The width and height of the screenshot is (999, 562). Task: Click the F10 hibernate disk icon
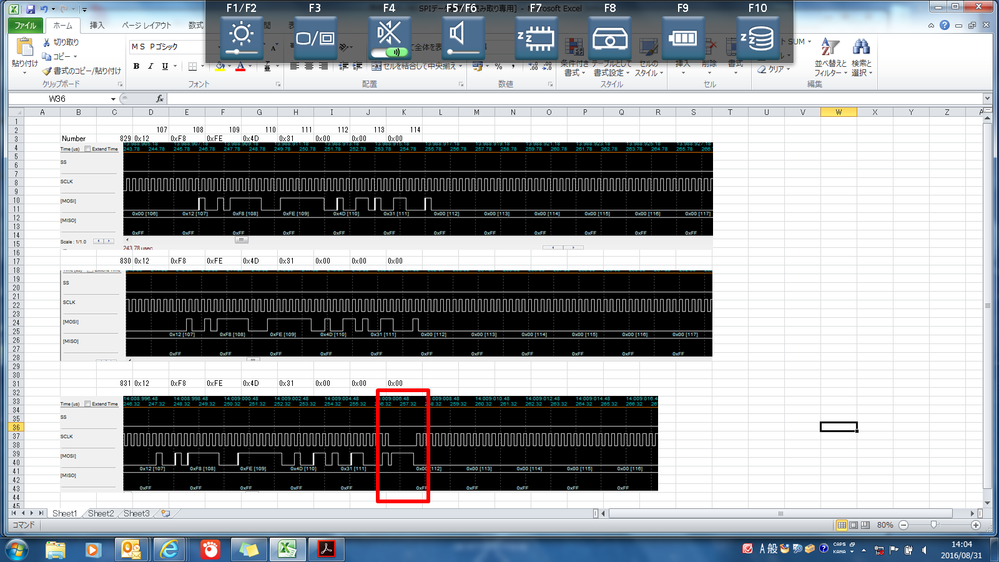[x=758, y=38]
